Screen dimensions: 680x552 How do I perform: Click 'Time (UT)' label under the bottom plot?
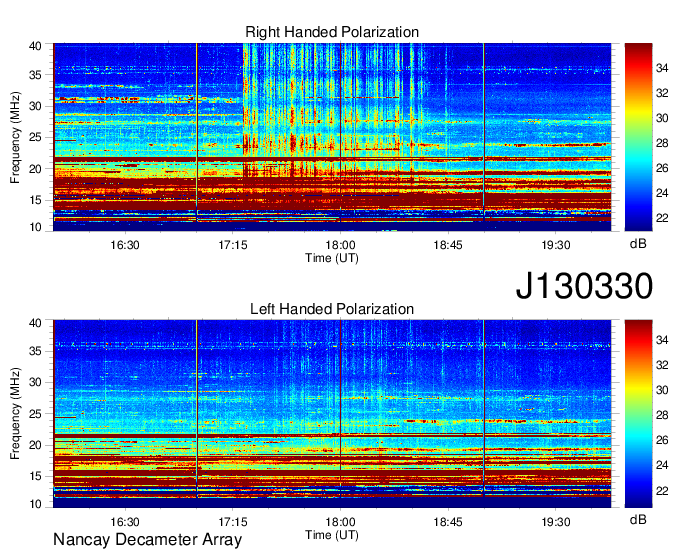[332, 535]
